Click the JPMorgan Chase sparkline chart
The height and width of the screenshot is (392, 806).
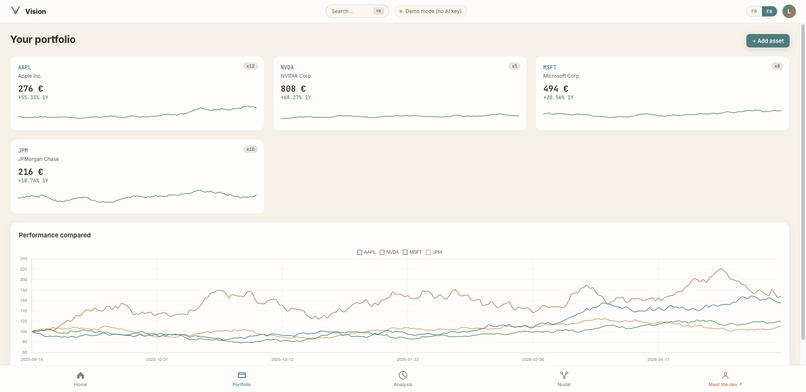[x=137, y=196]
